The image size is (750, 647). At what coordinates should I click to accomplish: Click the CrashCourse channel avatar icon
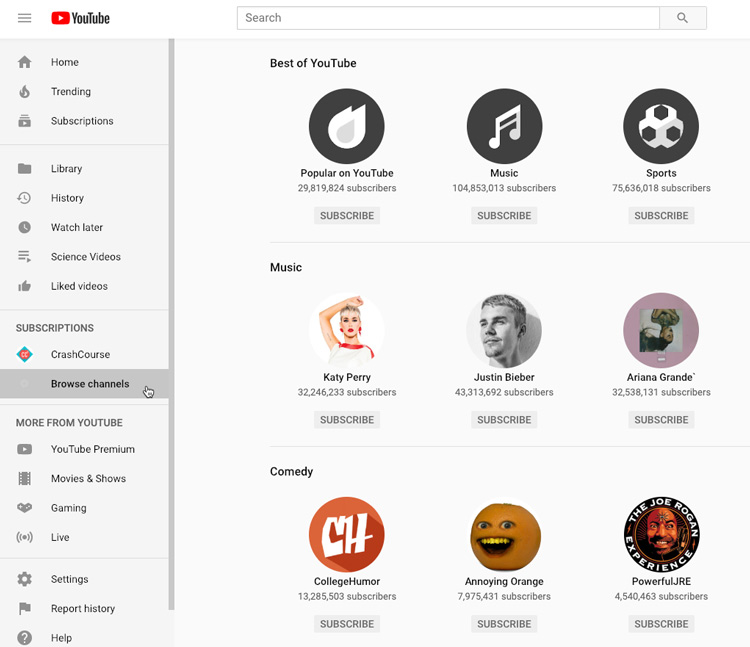[x=24, y=354]
